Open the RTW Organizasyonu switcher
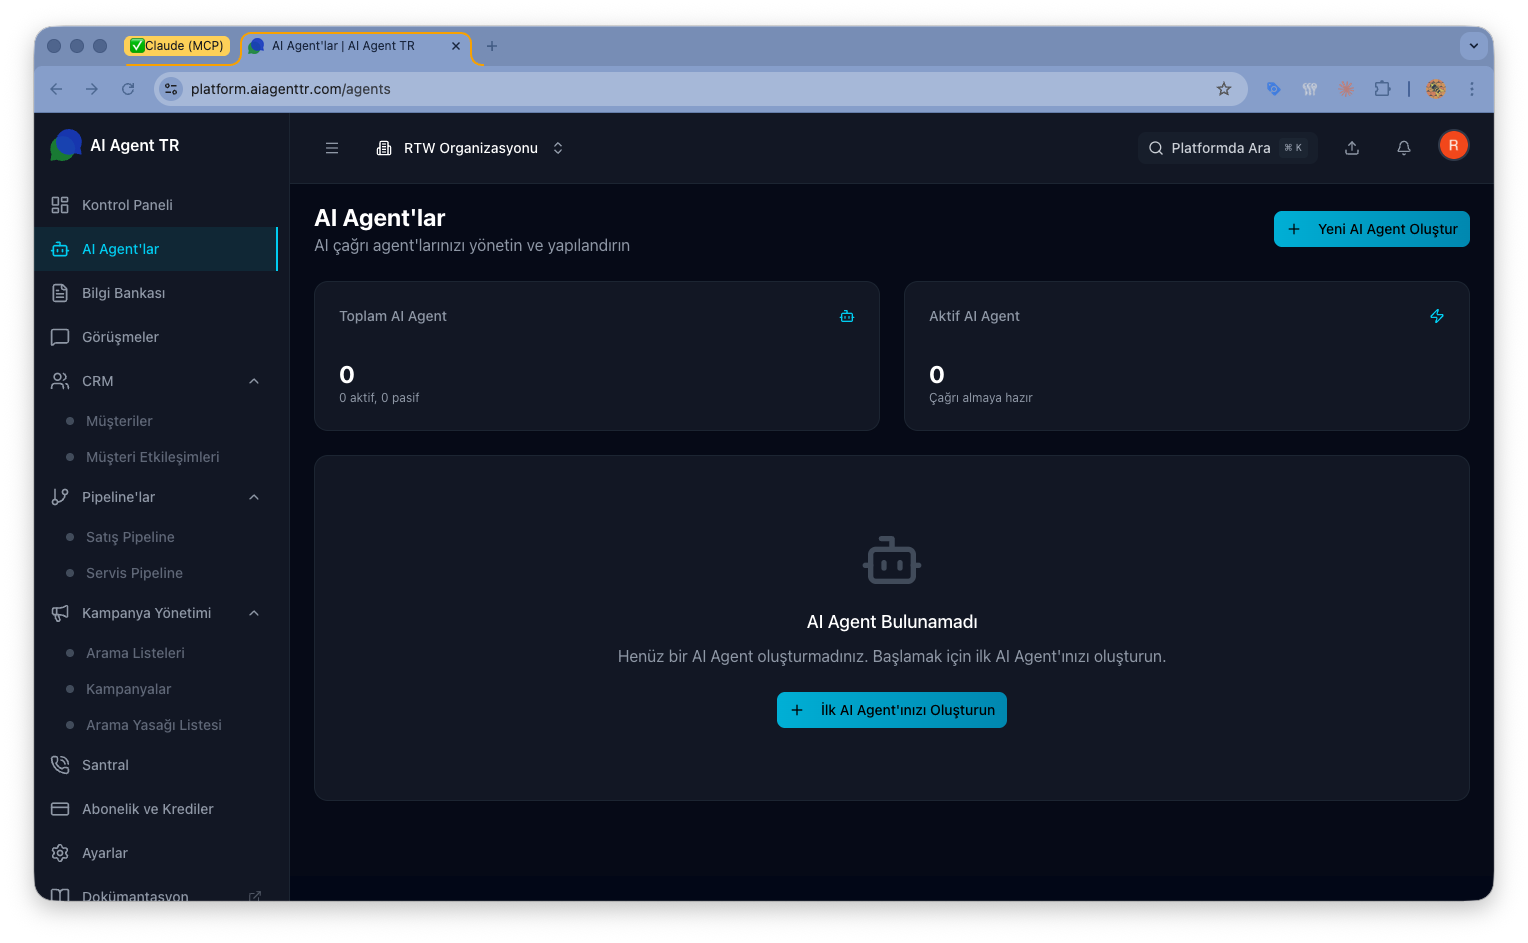The width and height of the screenshot is (1528, 943). click(x=469, y=147)
